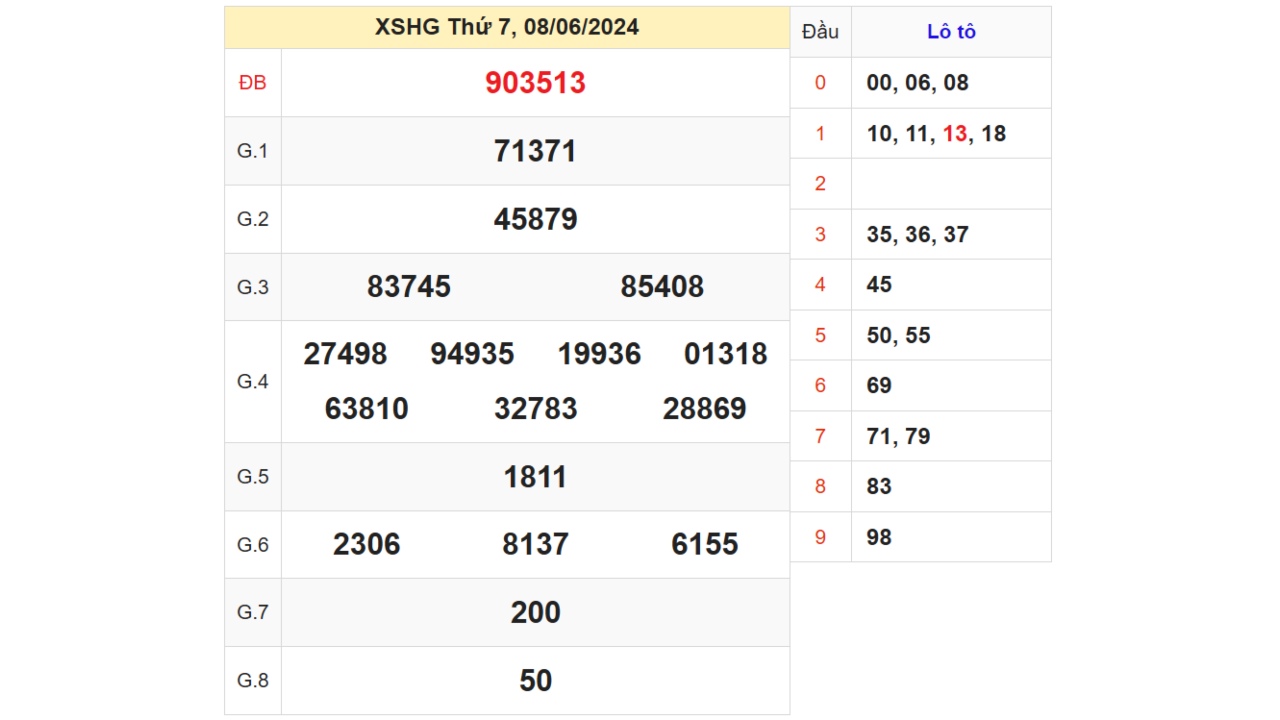
Task: Select head digit 9 in Đầu column
Action: (x=821, y=538)
